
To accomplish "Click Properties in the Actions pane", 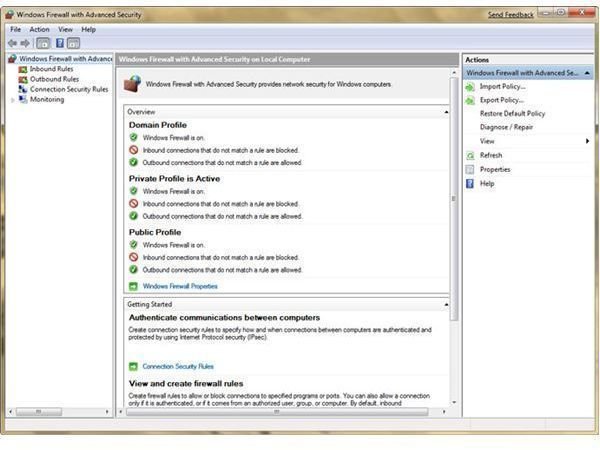I will coord(495,170).
